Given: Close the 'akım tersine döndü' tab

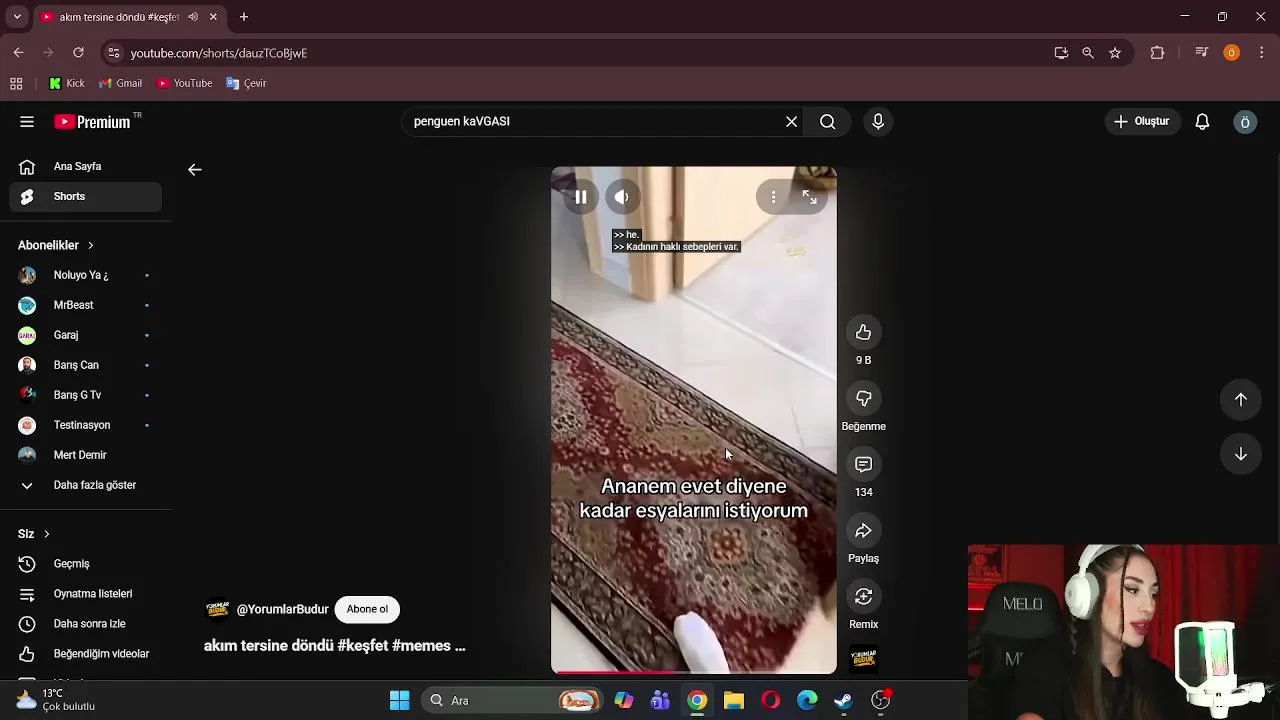Looking at the screenshot, I should click(x=213, y=17).
